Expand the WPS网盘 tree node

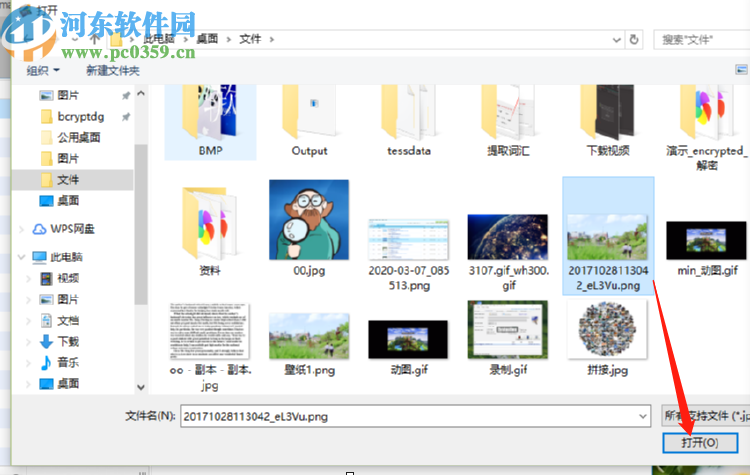(22, 230)
